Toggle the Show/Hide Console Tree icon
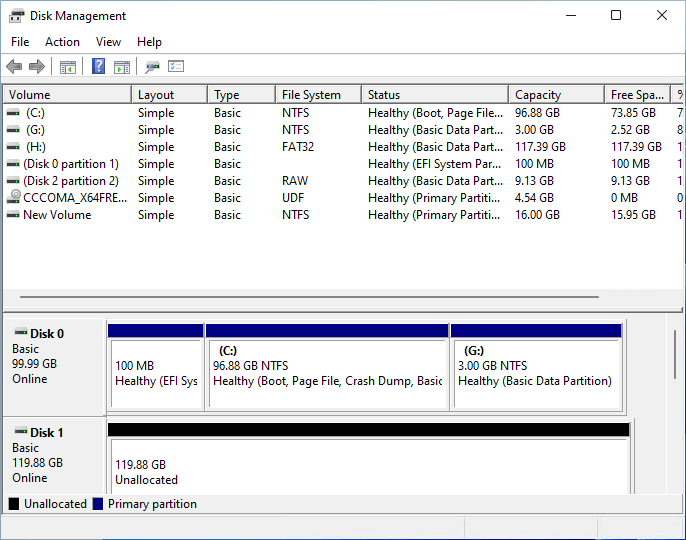 point(68,67)
